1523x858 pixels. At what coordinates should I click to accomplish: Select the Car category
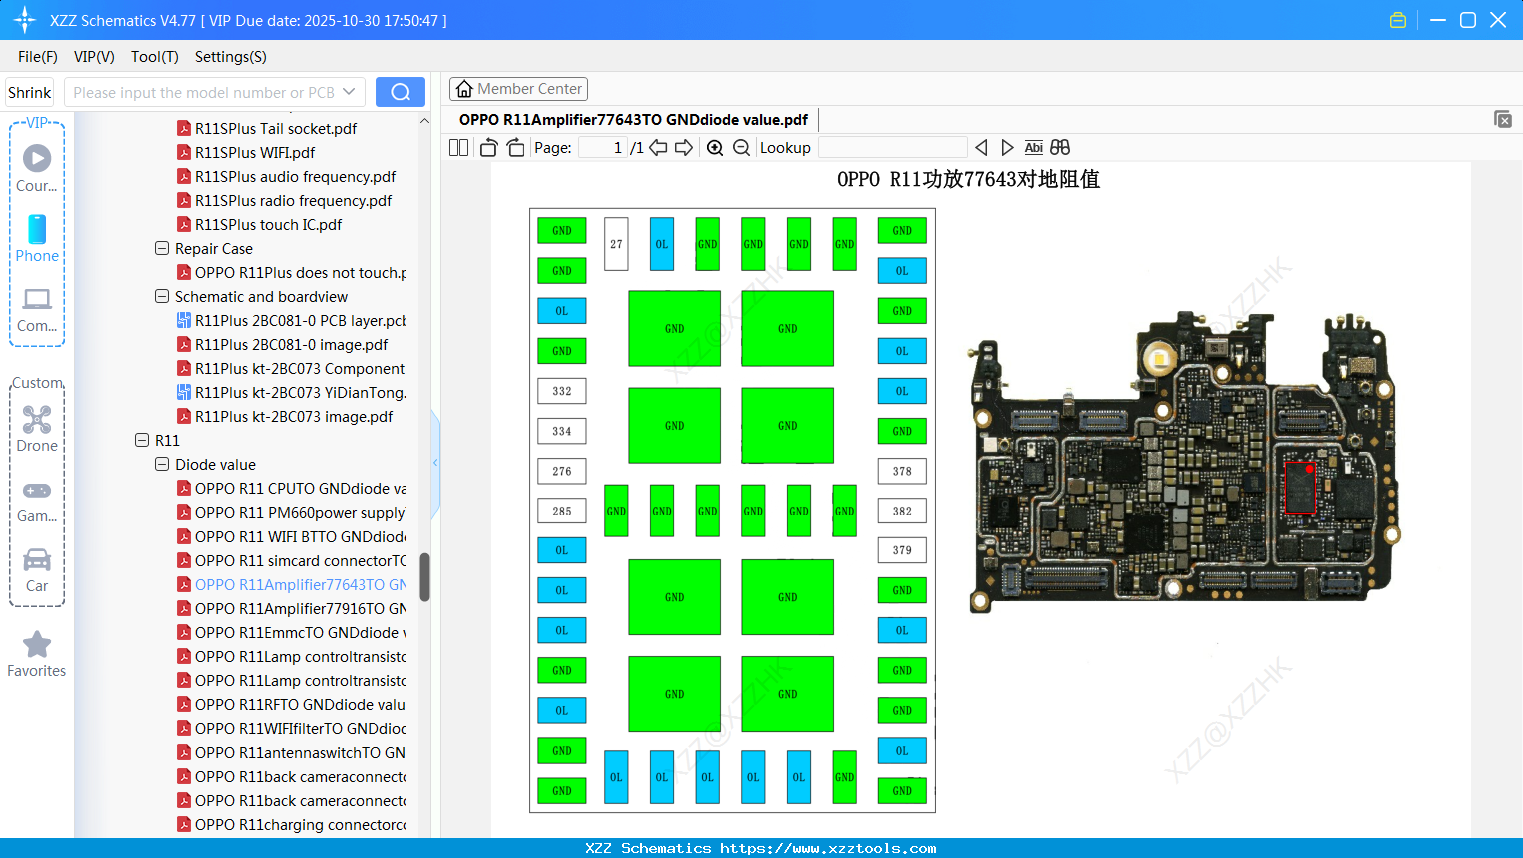coord(37,570)
